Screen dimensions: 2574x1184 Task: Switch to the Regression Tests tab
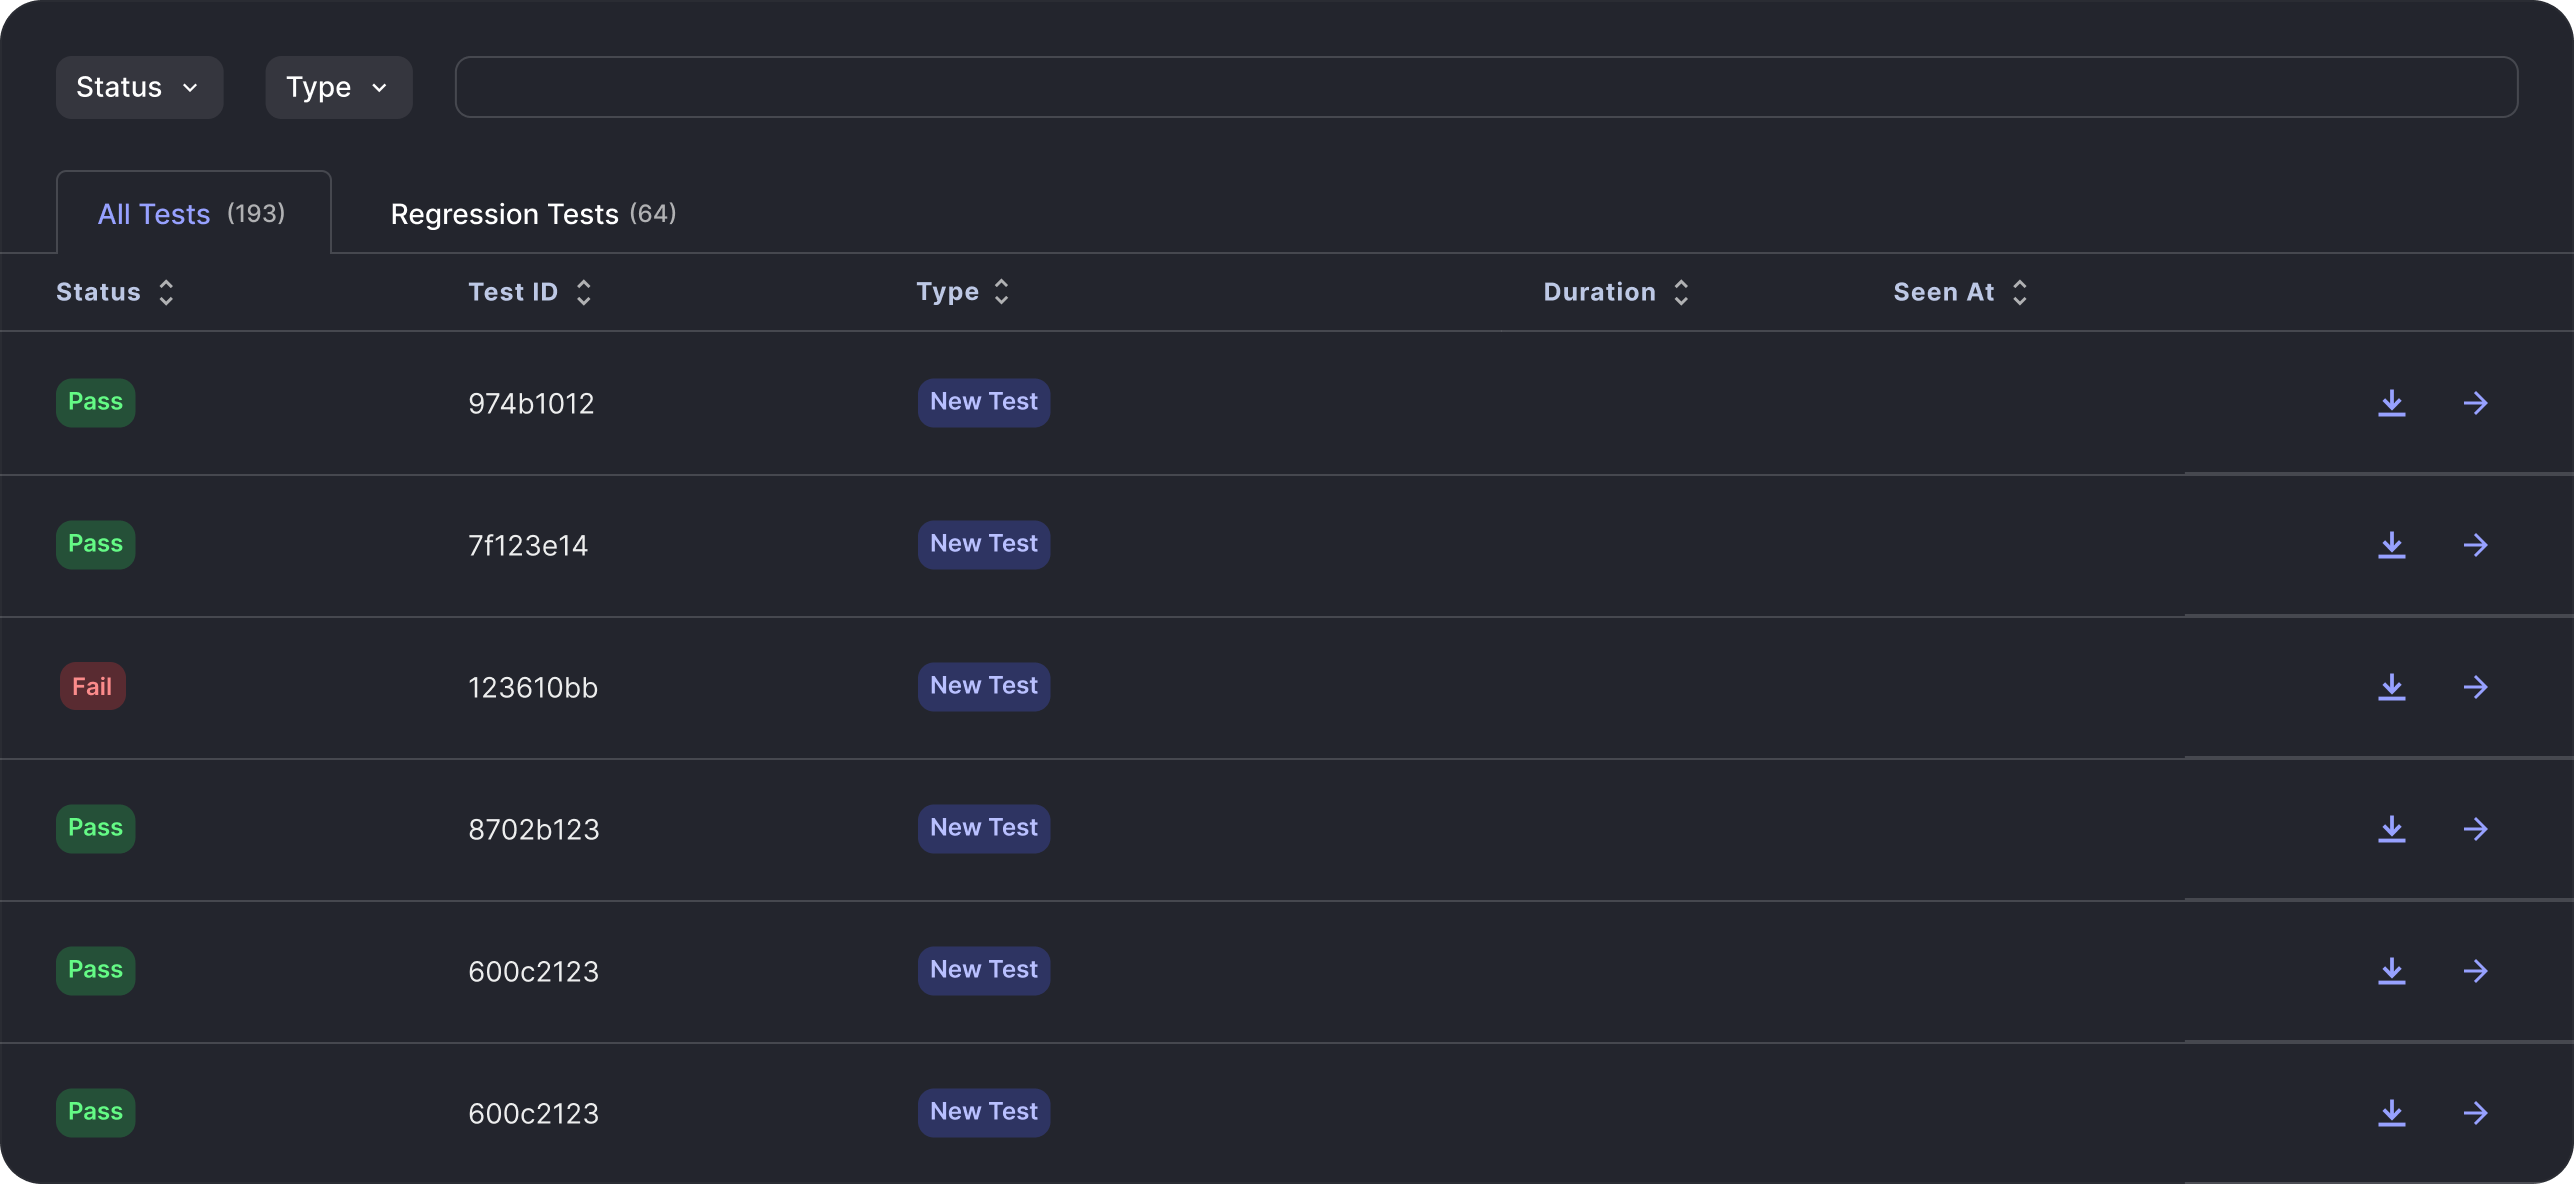[533, 214]
